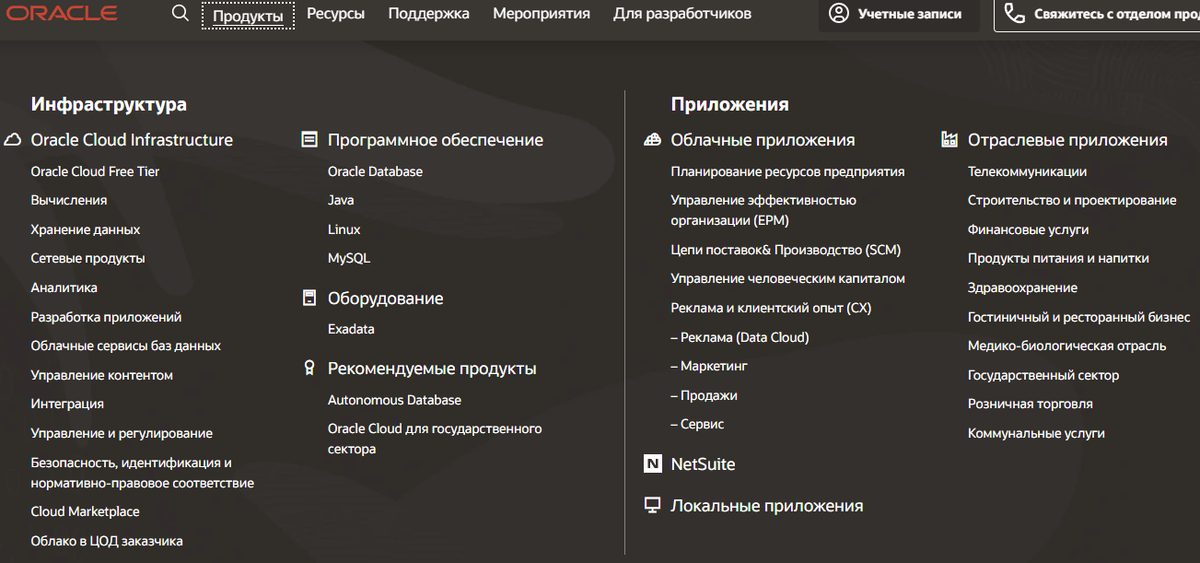Open Разработка приложений link
The image size is (1200, 563).
tap(106, 317)
